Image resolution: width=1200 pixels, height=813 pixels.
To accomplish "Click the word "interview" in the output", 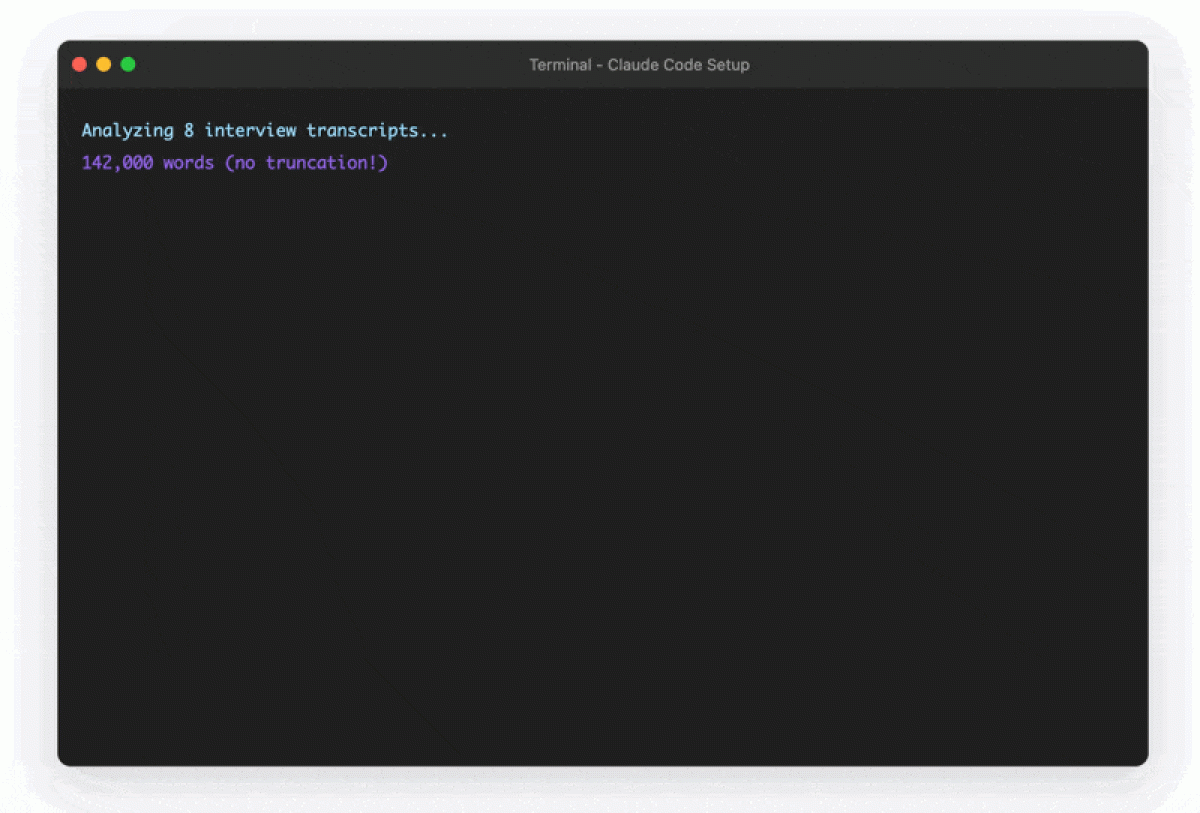I will (x=250, y=131).
